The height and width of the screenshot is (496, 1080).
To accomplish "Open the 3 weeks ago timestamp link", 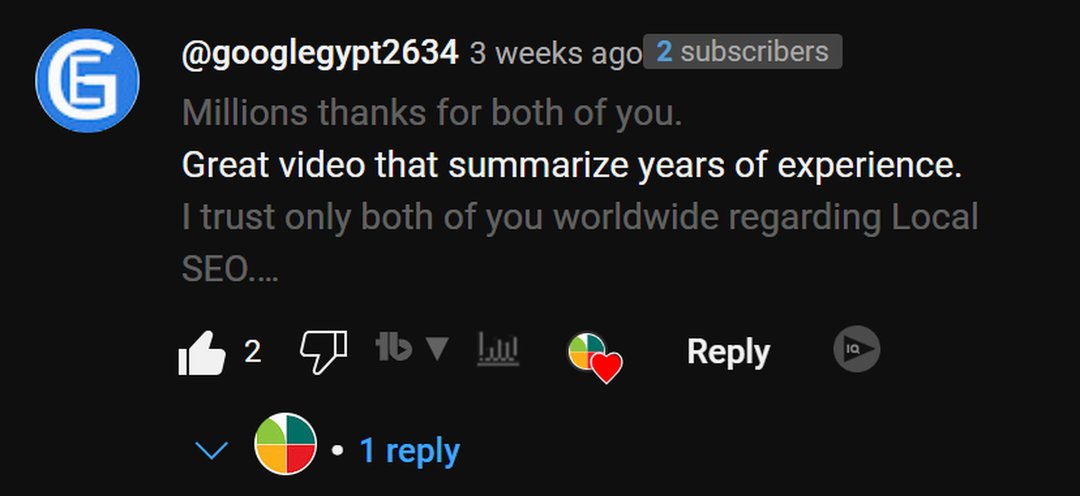I will point(556,53).
